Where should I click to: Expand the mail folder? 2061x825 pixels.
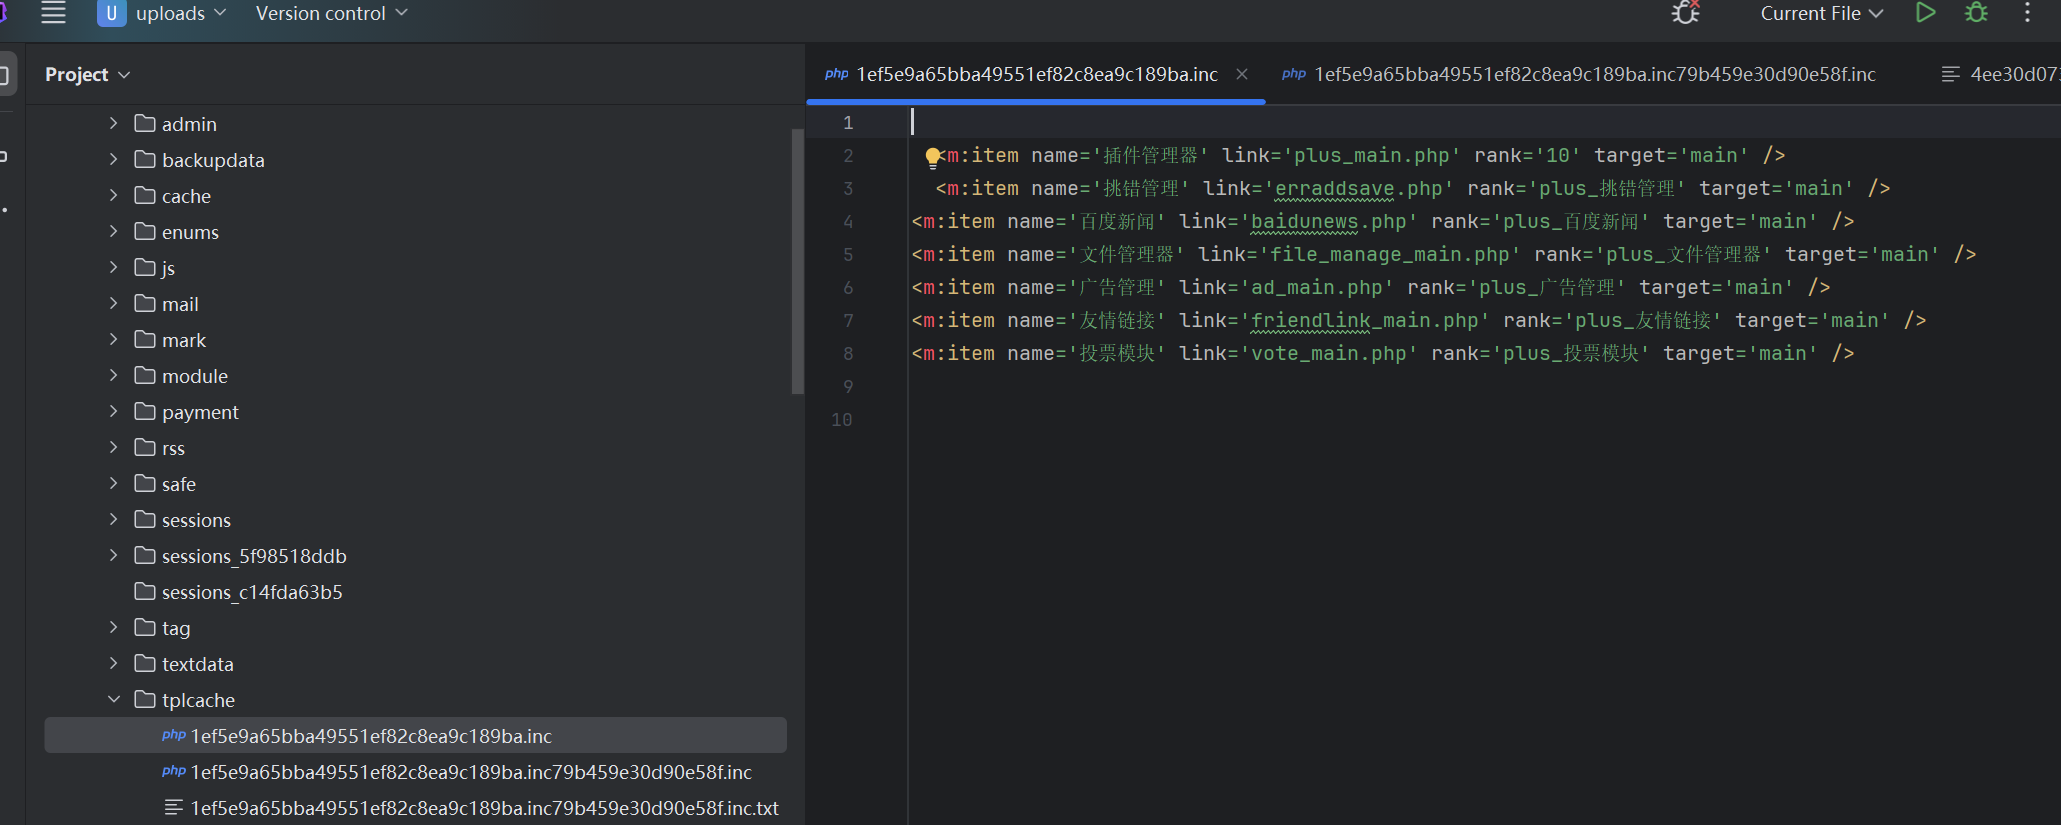(x=113, y=303)
